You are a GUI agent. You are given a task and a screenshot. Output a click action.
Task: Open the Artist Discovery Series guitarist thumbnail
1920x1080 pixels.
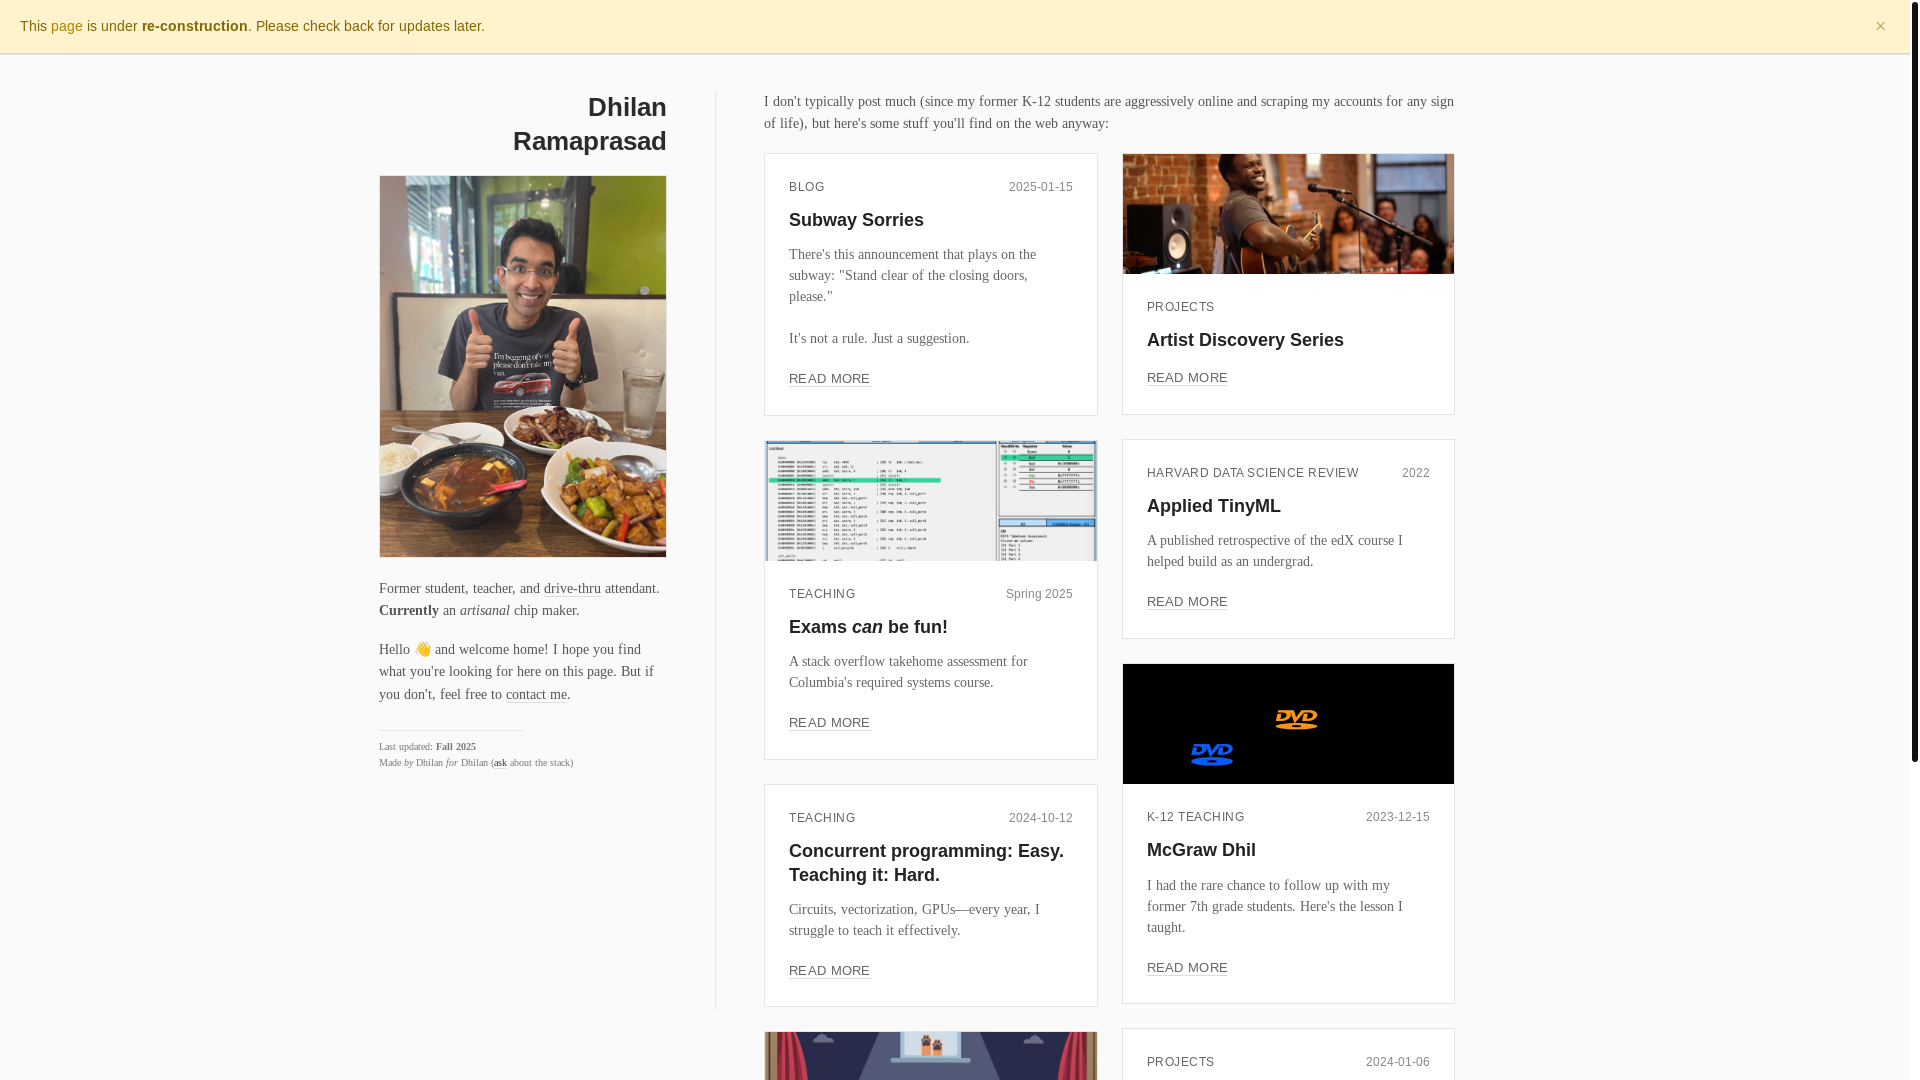tap(1288, 214)
